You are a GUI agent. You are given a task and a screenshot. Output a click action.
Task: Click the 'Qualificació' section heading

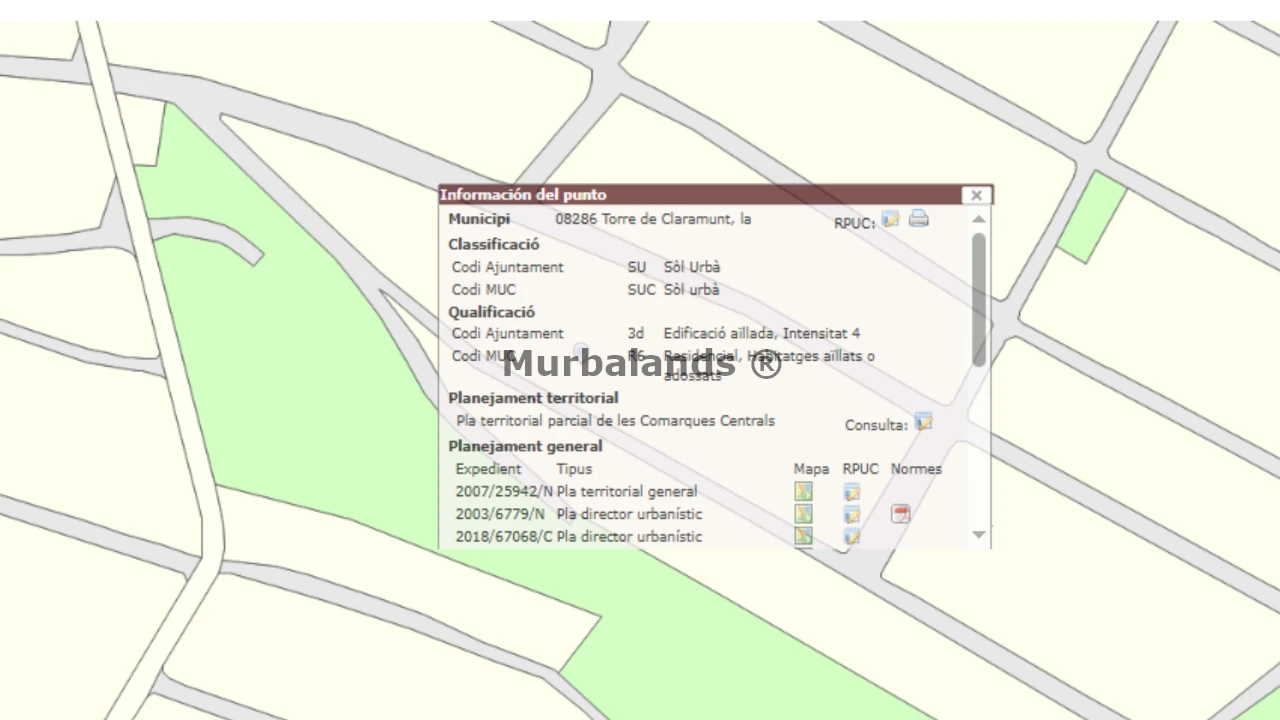tap(492, 312)
